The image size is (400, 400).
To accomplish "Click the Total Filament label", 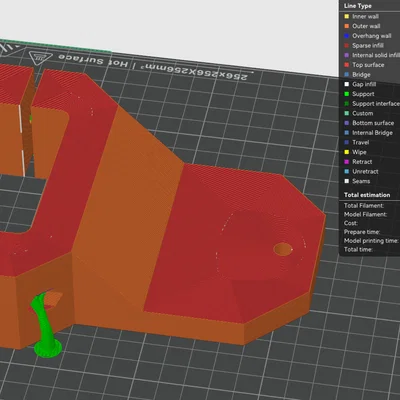I will (364, 206).
